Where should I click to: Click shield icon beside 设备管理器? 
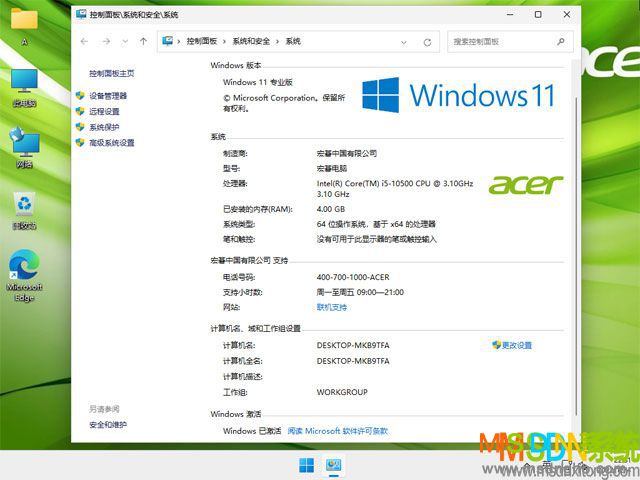point(80,96)
